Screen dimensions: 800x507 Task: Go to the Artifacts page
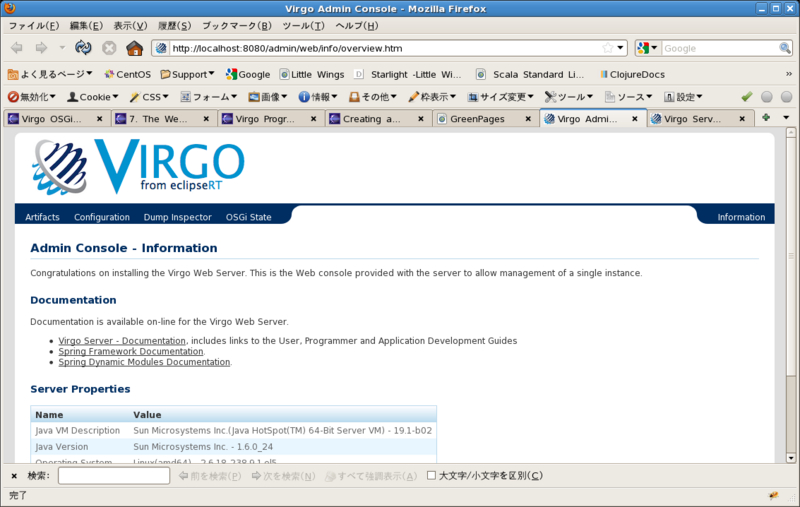tap(42, 217)
